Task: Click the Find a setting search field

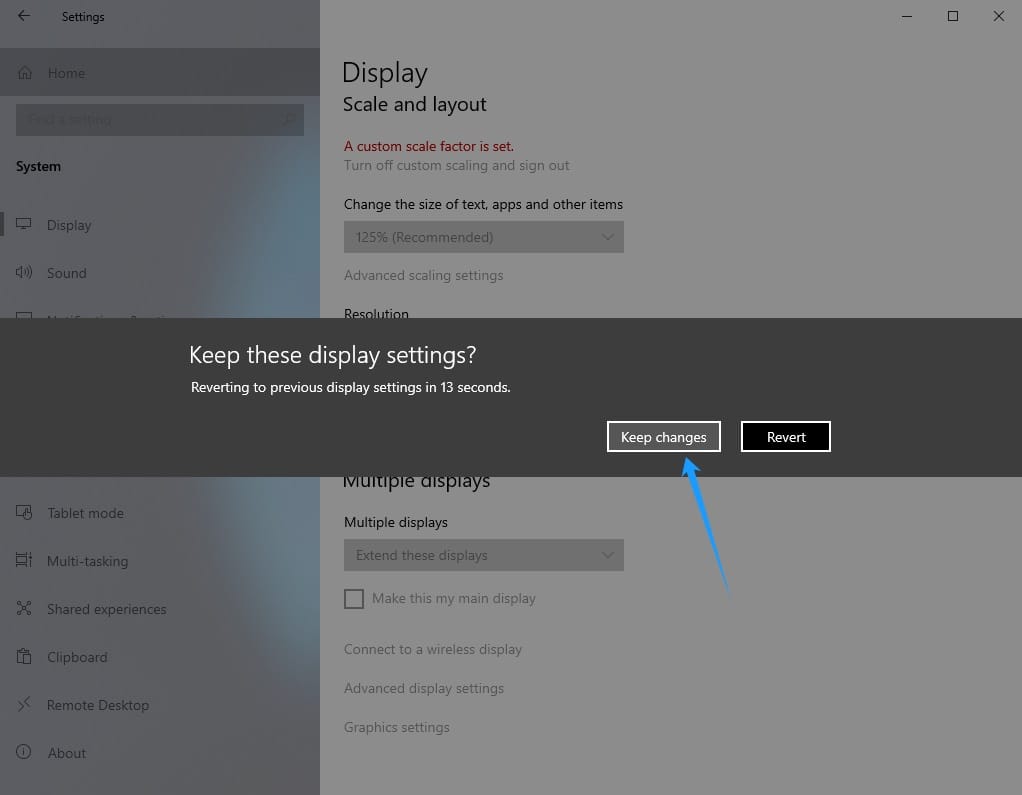Action: [150, 120]
